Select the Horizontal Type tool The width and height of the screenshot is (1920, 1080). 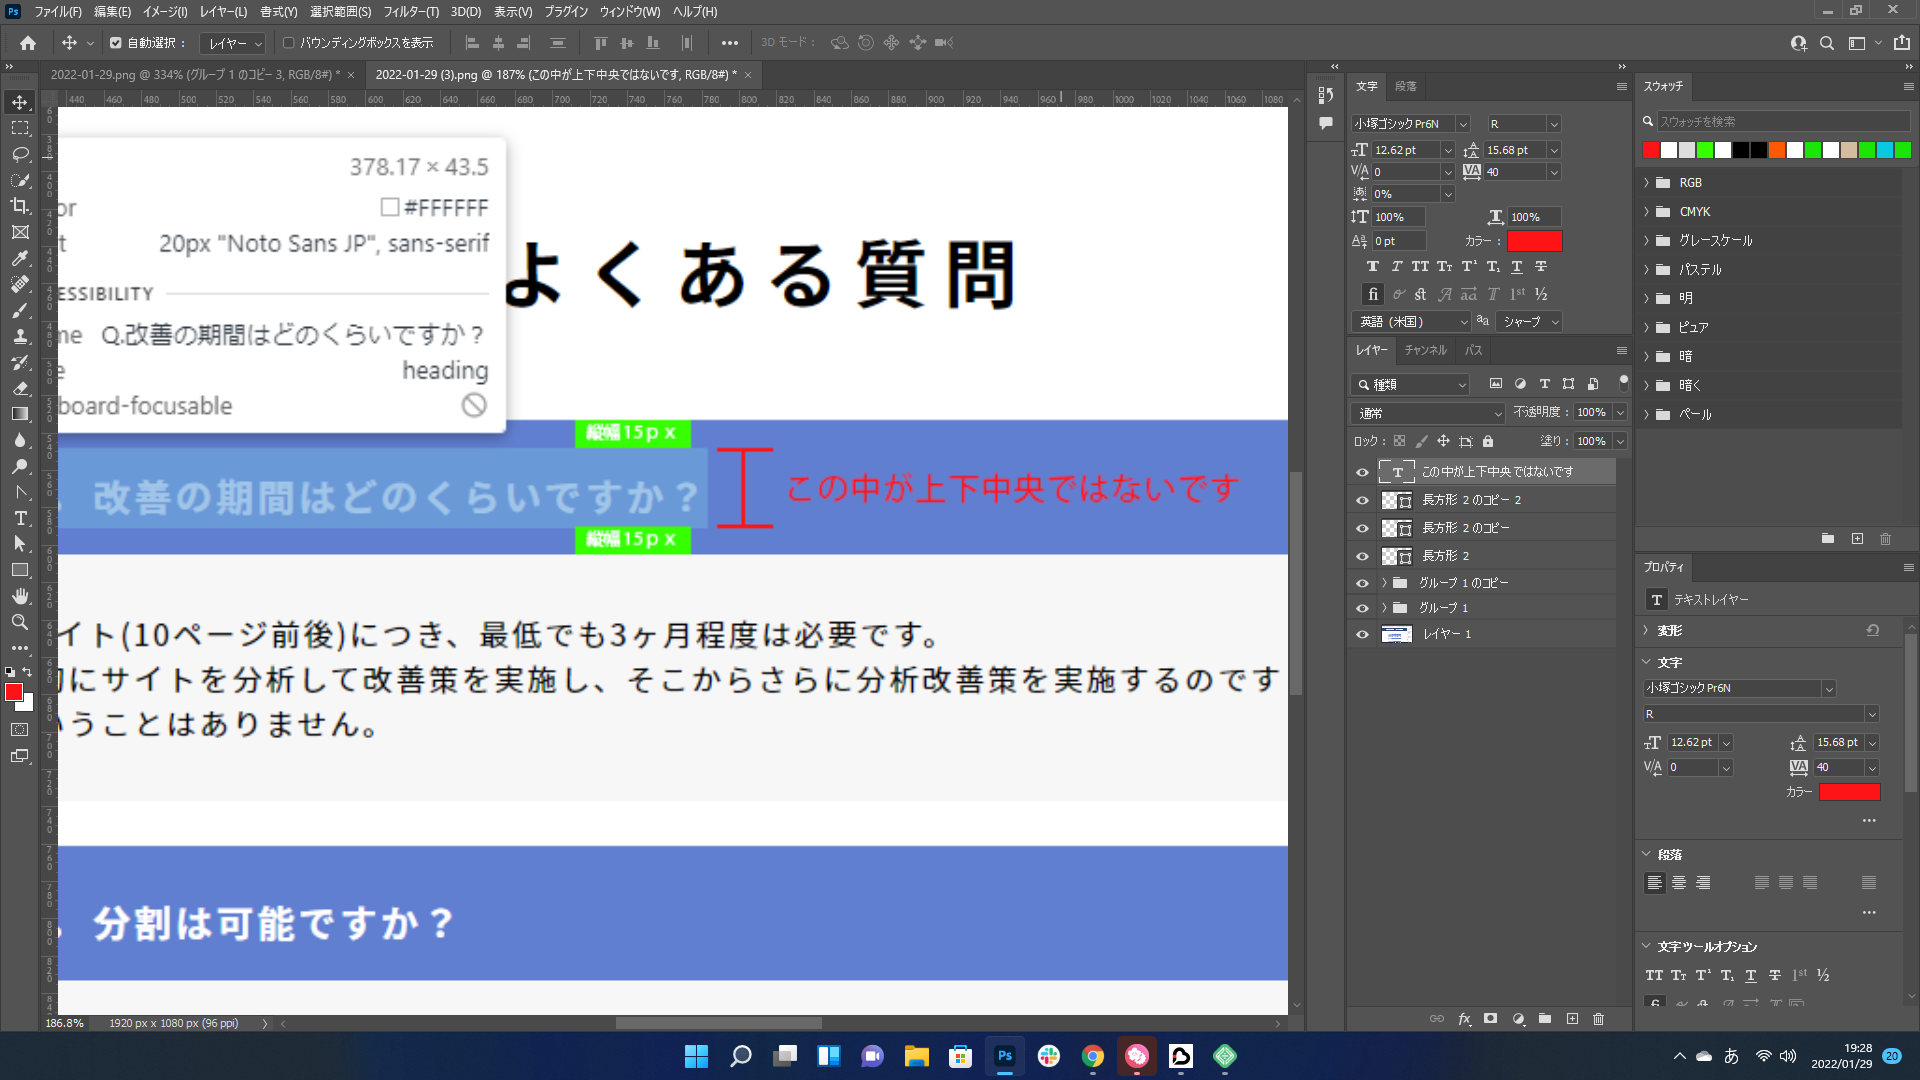point(20,519)
